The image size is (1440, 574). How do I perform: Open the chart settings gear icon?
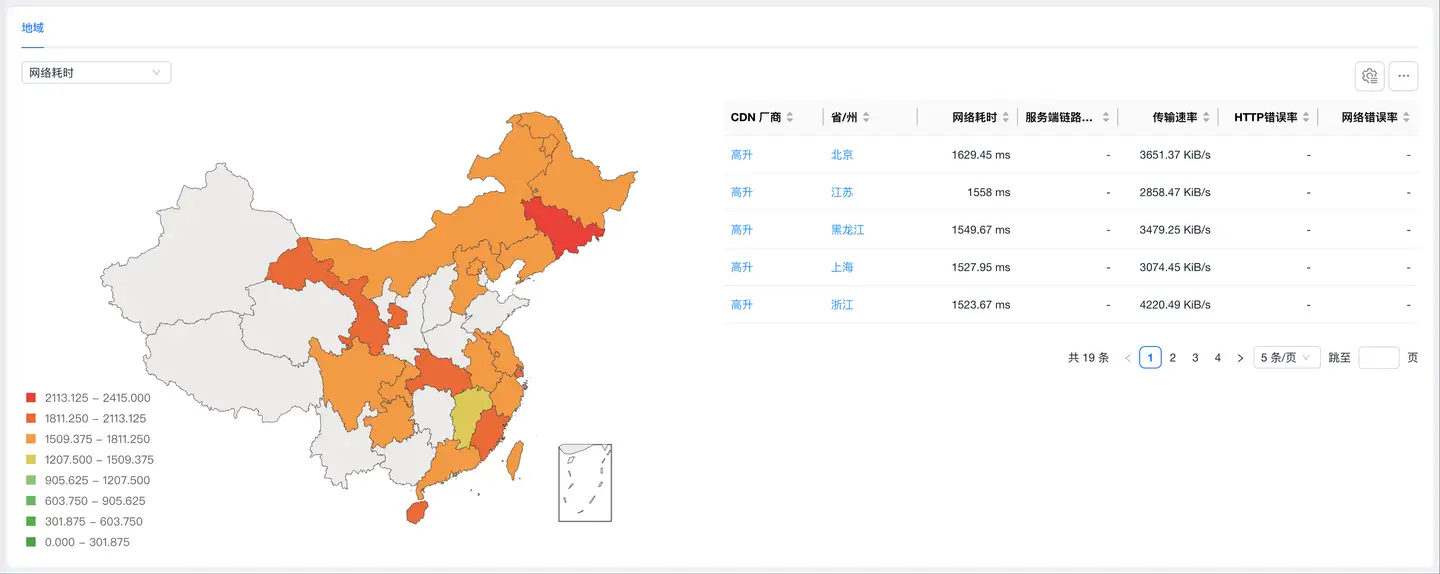click(1369, 76)
